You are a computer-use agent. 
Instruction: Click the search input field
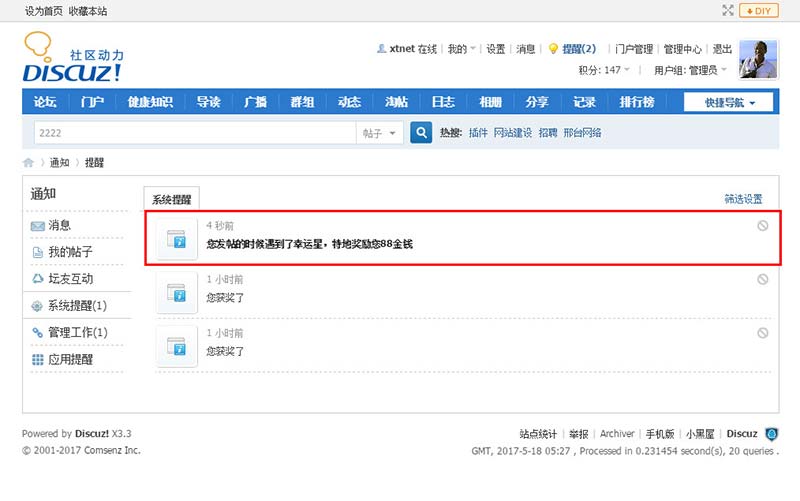tap(195, 133)
